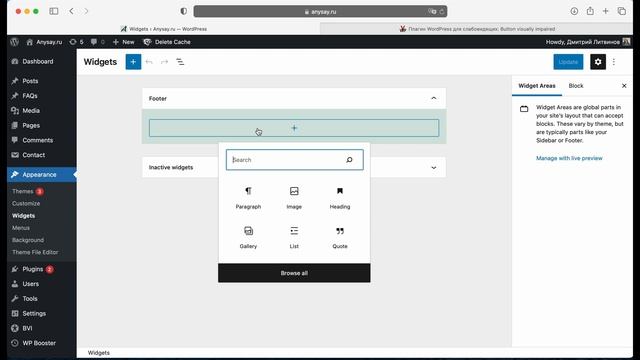
Task: Toggle the settings gear panel
Action: coord(598,62)
